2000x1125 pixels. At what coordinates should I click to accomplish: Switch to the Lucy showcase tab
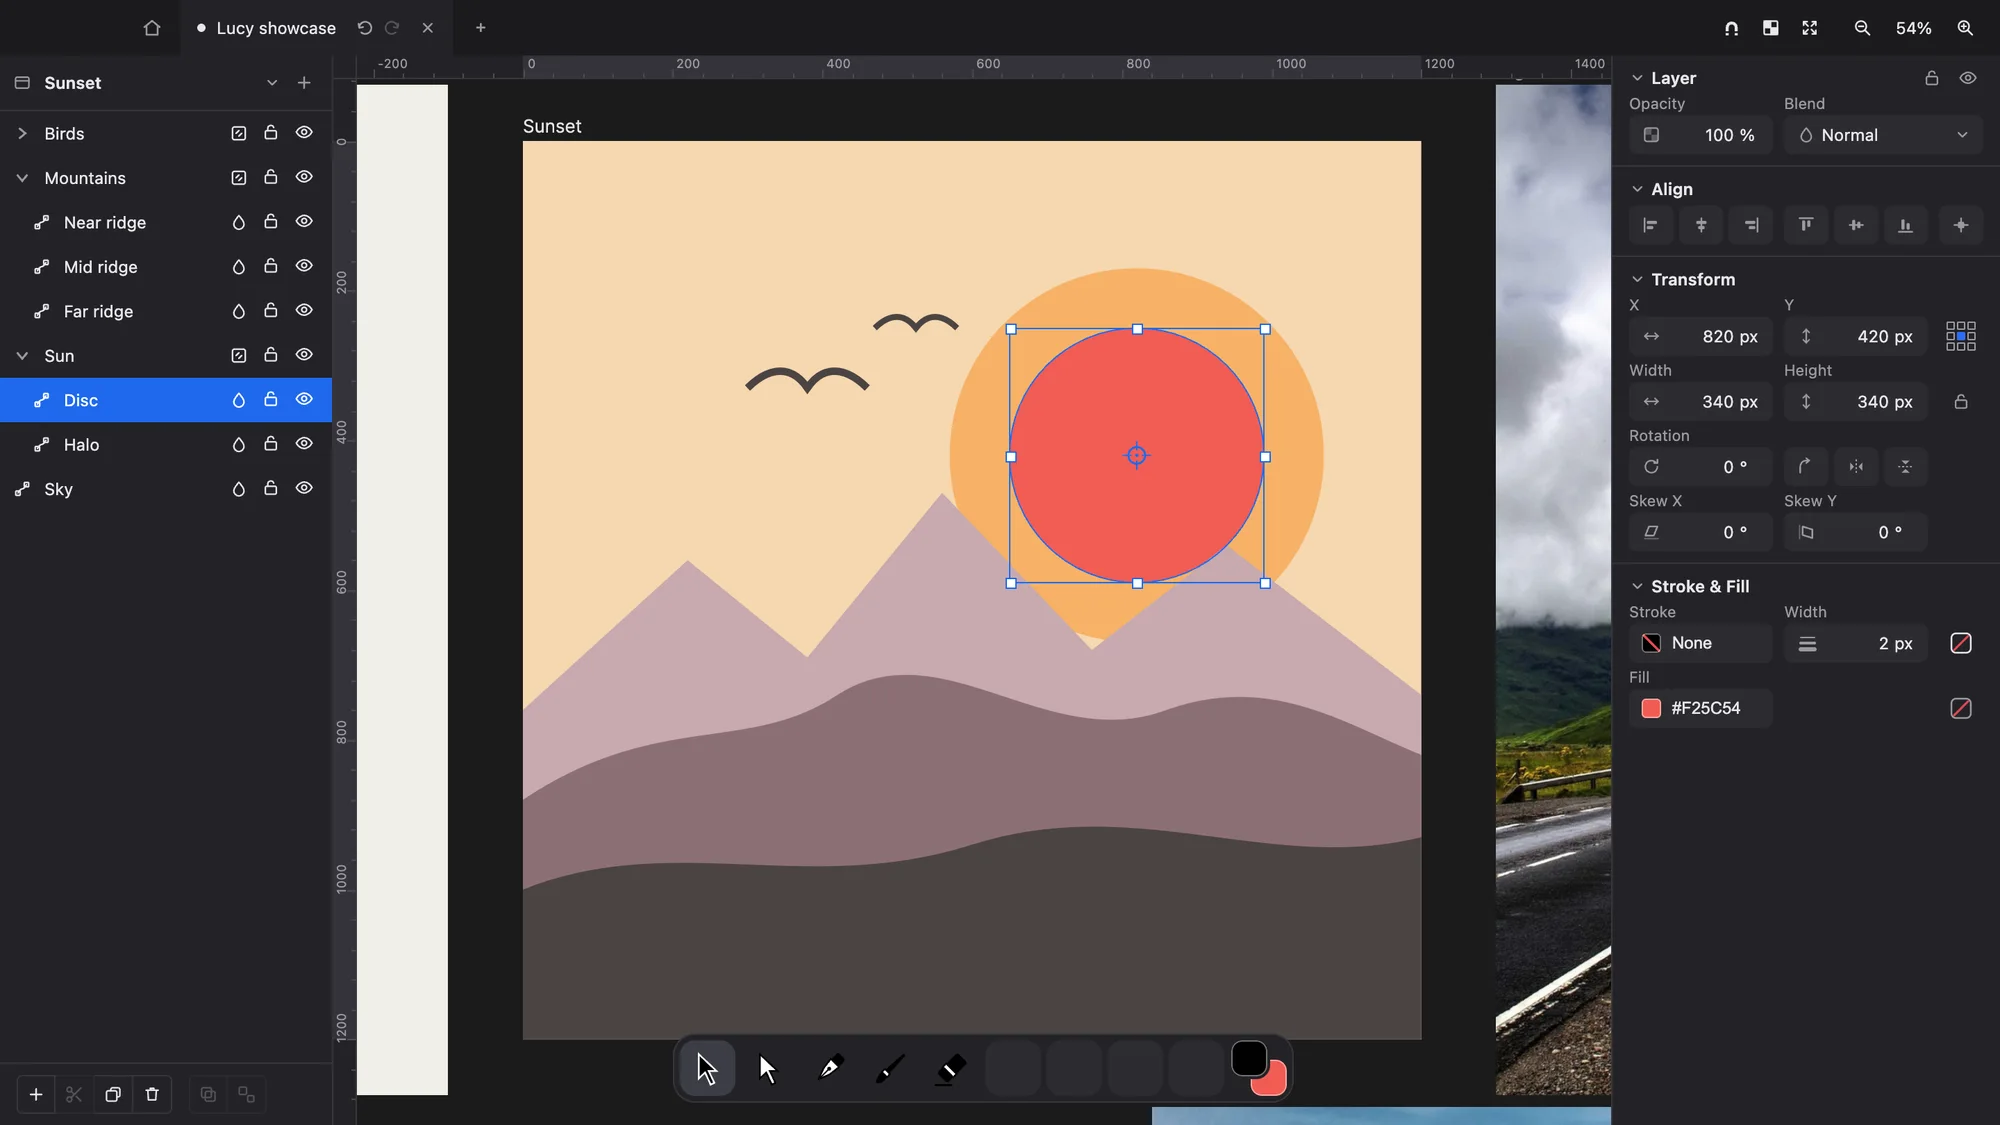click(276, 28)
